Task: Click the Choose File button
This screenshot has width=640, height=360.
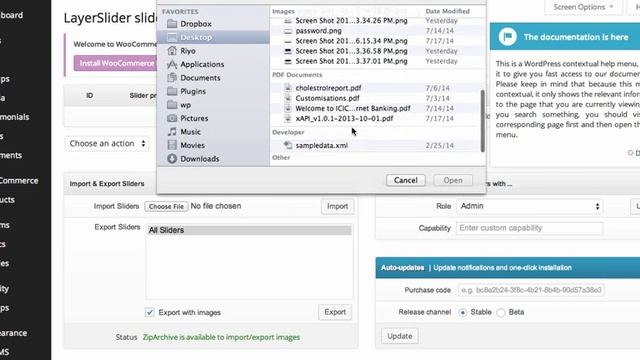Action: [166, 207]
